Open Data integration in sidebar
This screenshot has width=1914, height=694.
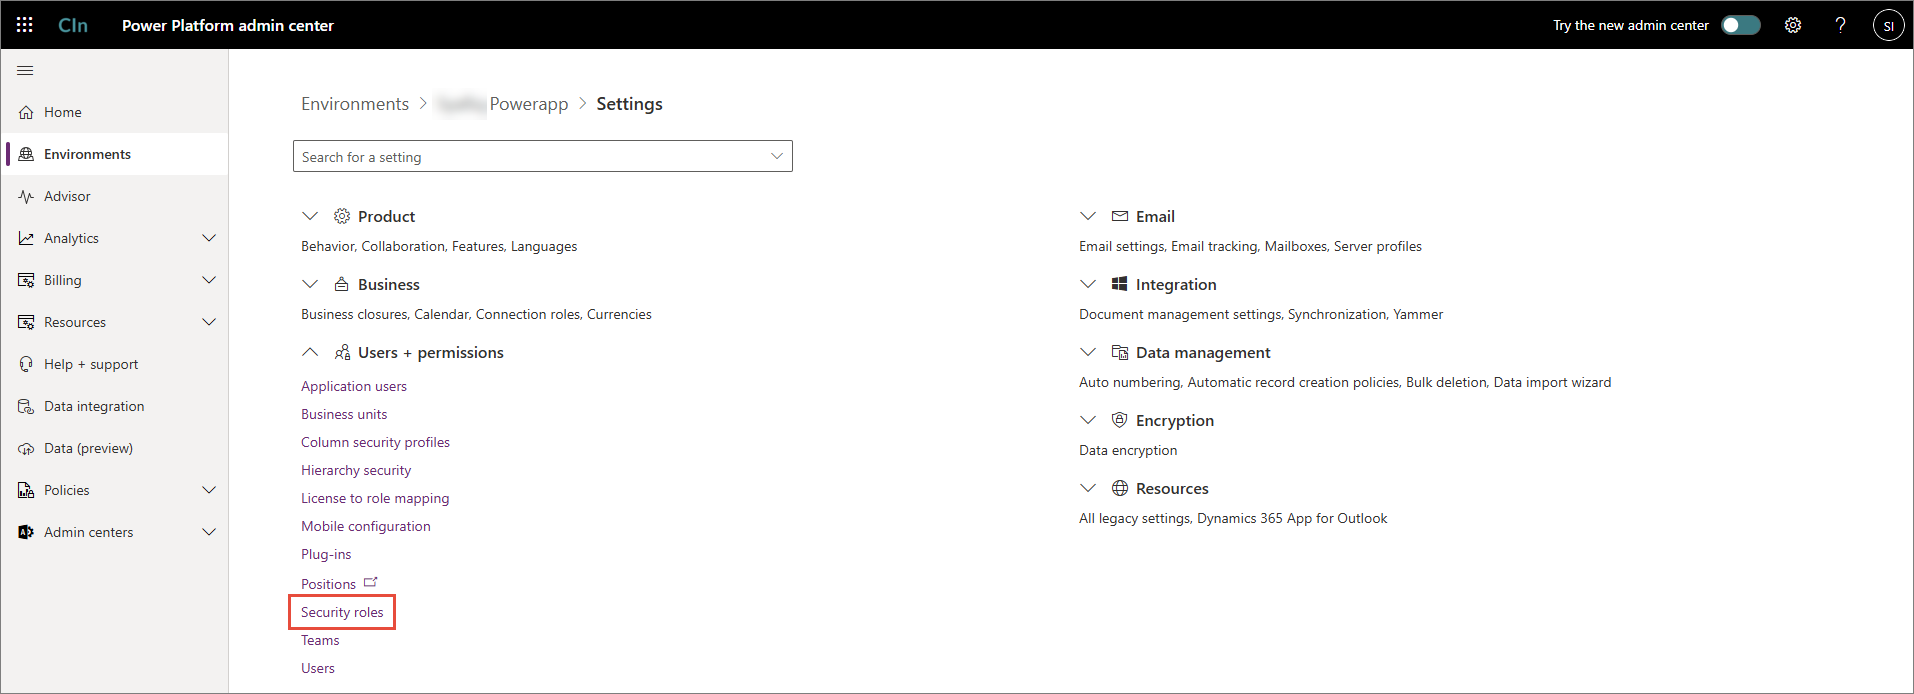point(94,406)
